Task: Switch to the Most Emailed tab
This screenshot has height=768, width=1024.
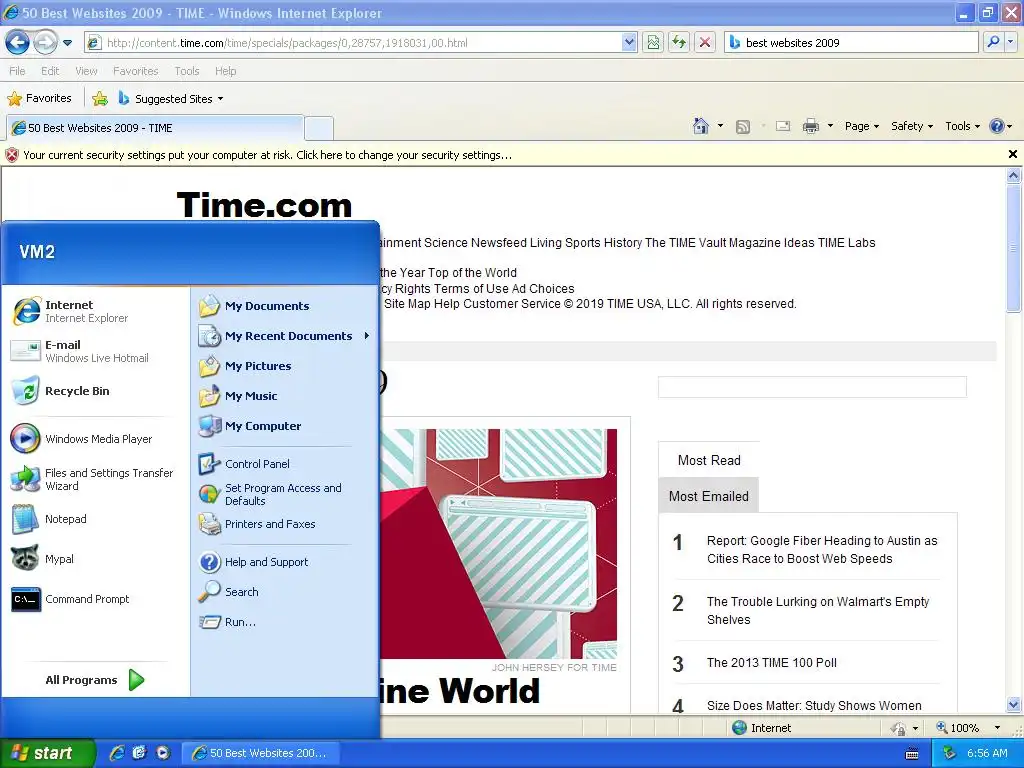Action: coord(709,496)
